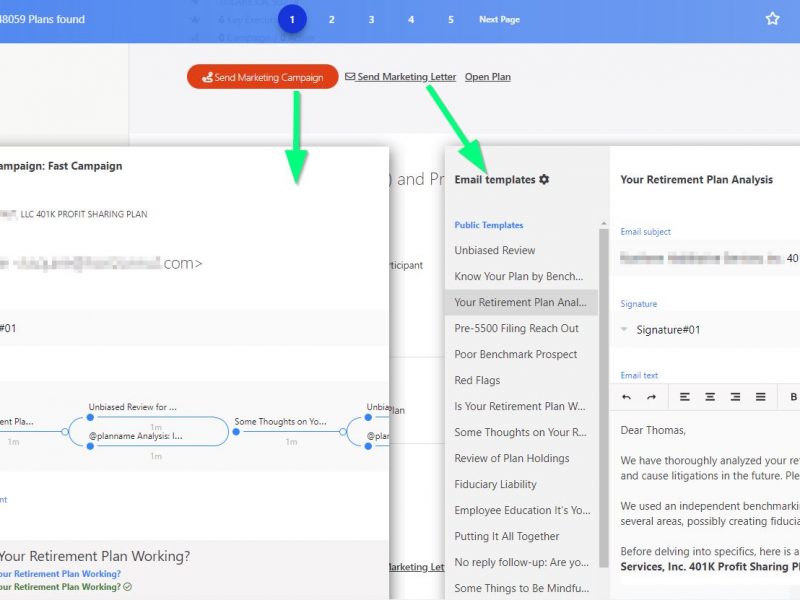Go to page 3 of results
The height and width of the screenshot is (600, 800).
pyautogui.click(x=371, y=19)
